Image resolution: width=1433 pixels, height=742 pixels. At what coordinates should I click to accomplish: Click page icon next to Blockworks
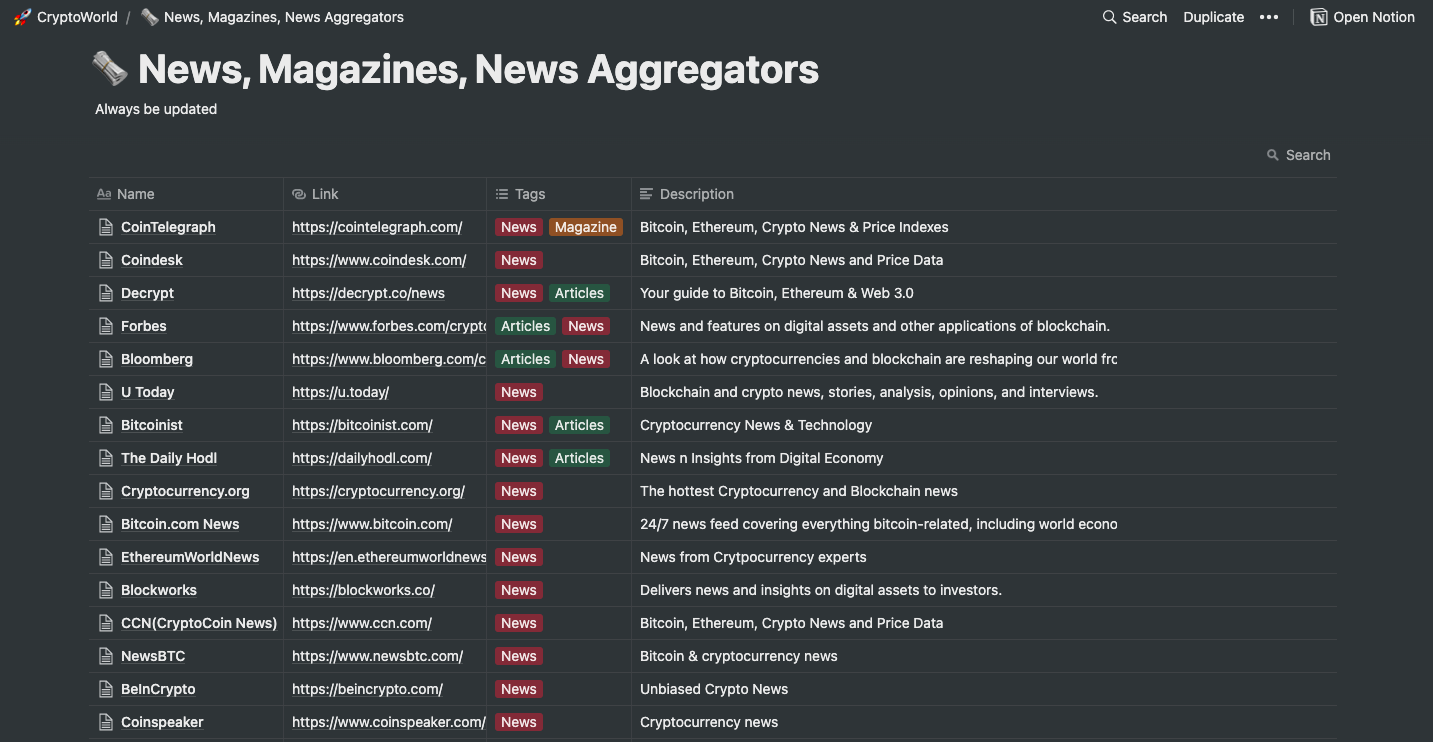106,590
